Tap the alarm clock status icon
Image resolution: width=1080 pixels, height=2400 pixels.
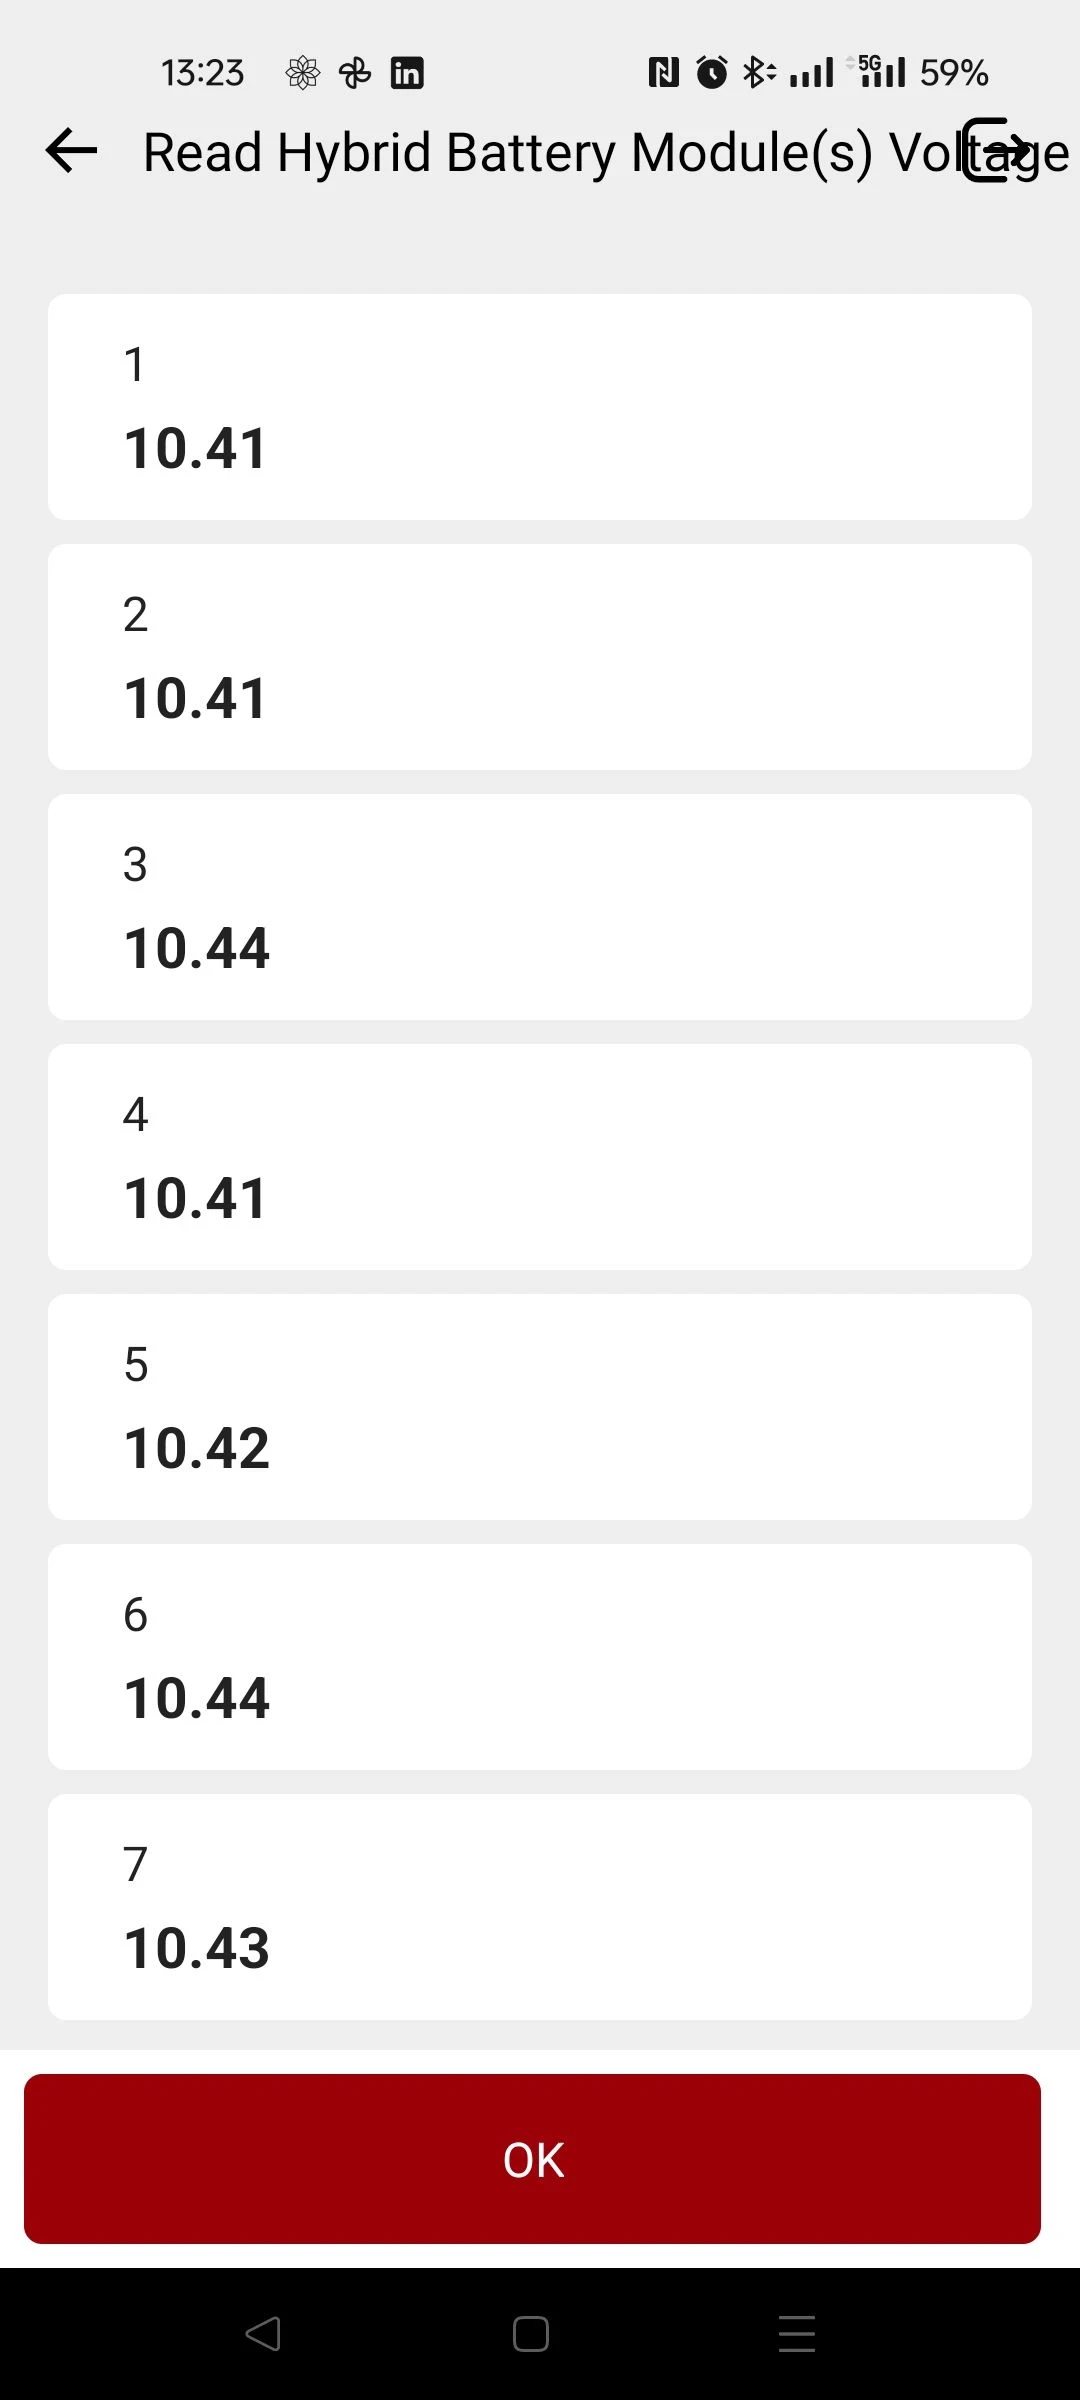[712, 72]
